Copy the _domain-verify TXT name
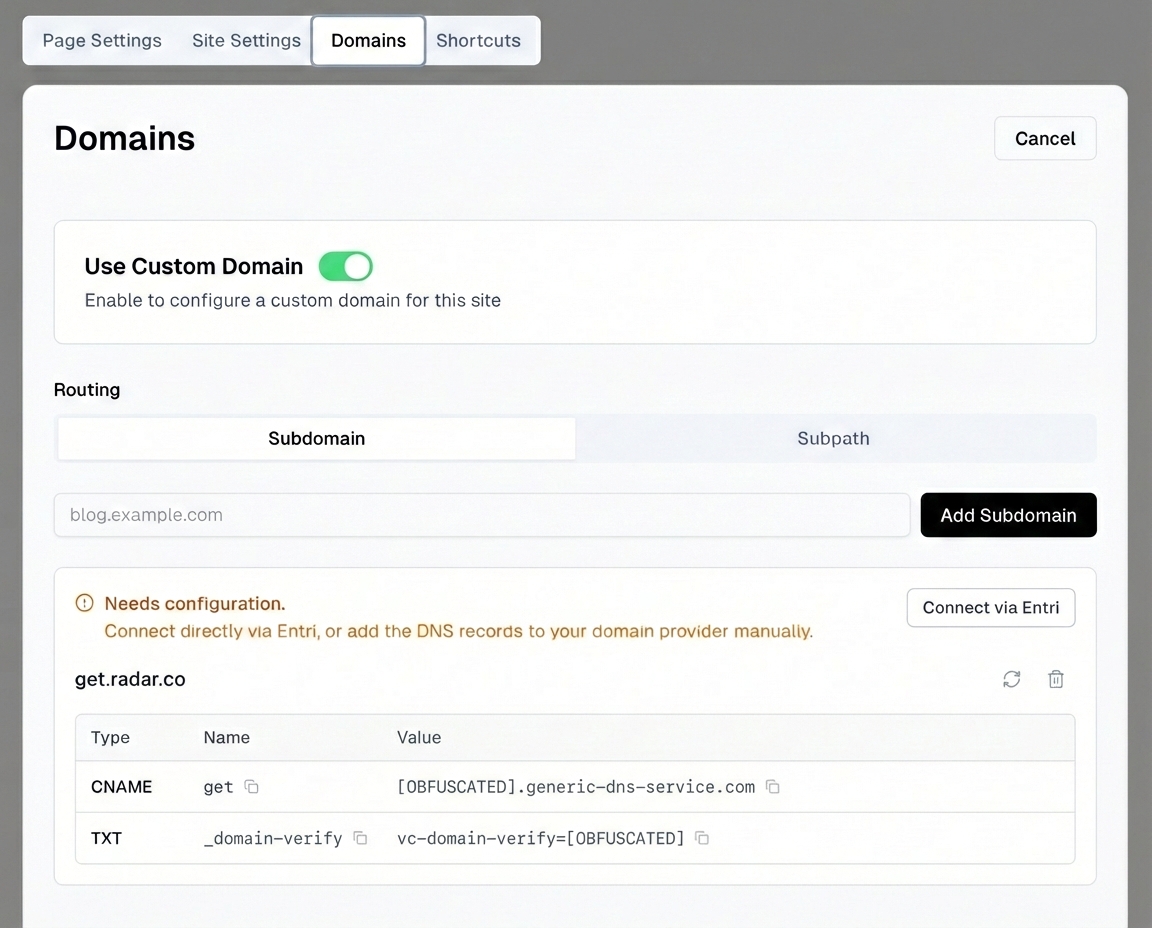 360,838
